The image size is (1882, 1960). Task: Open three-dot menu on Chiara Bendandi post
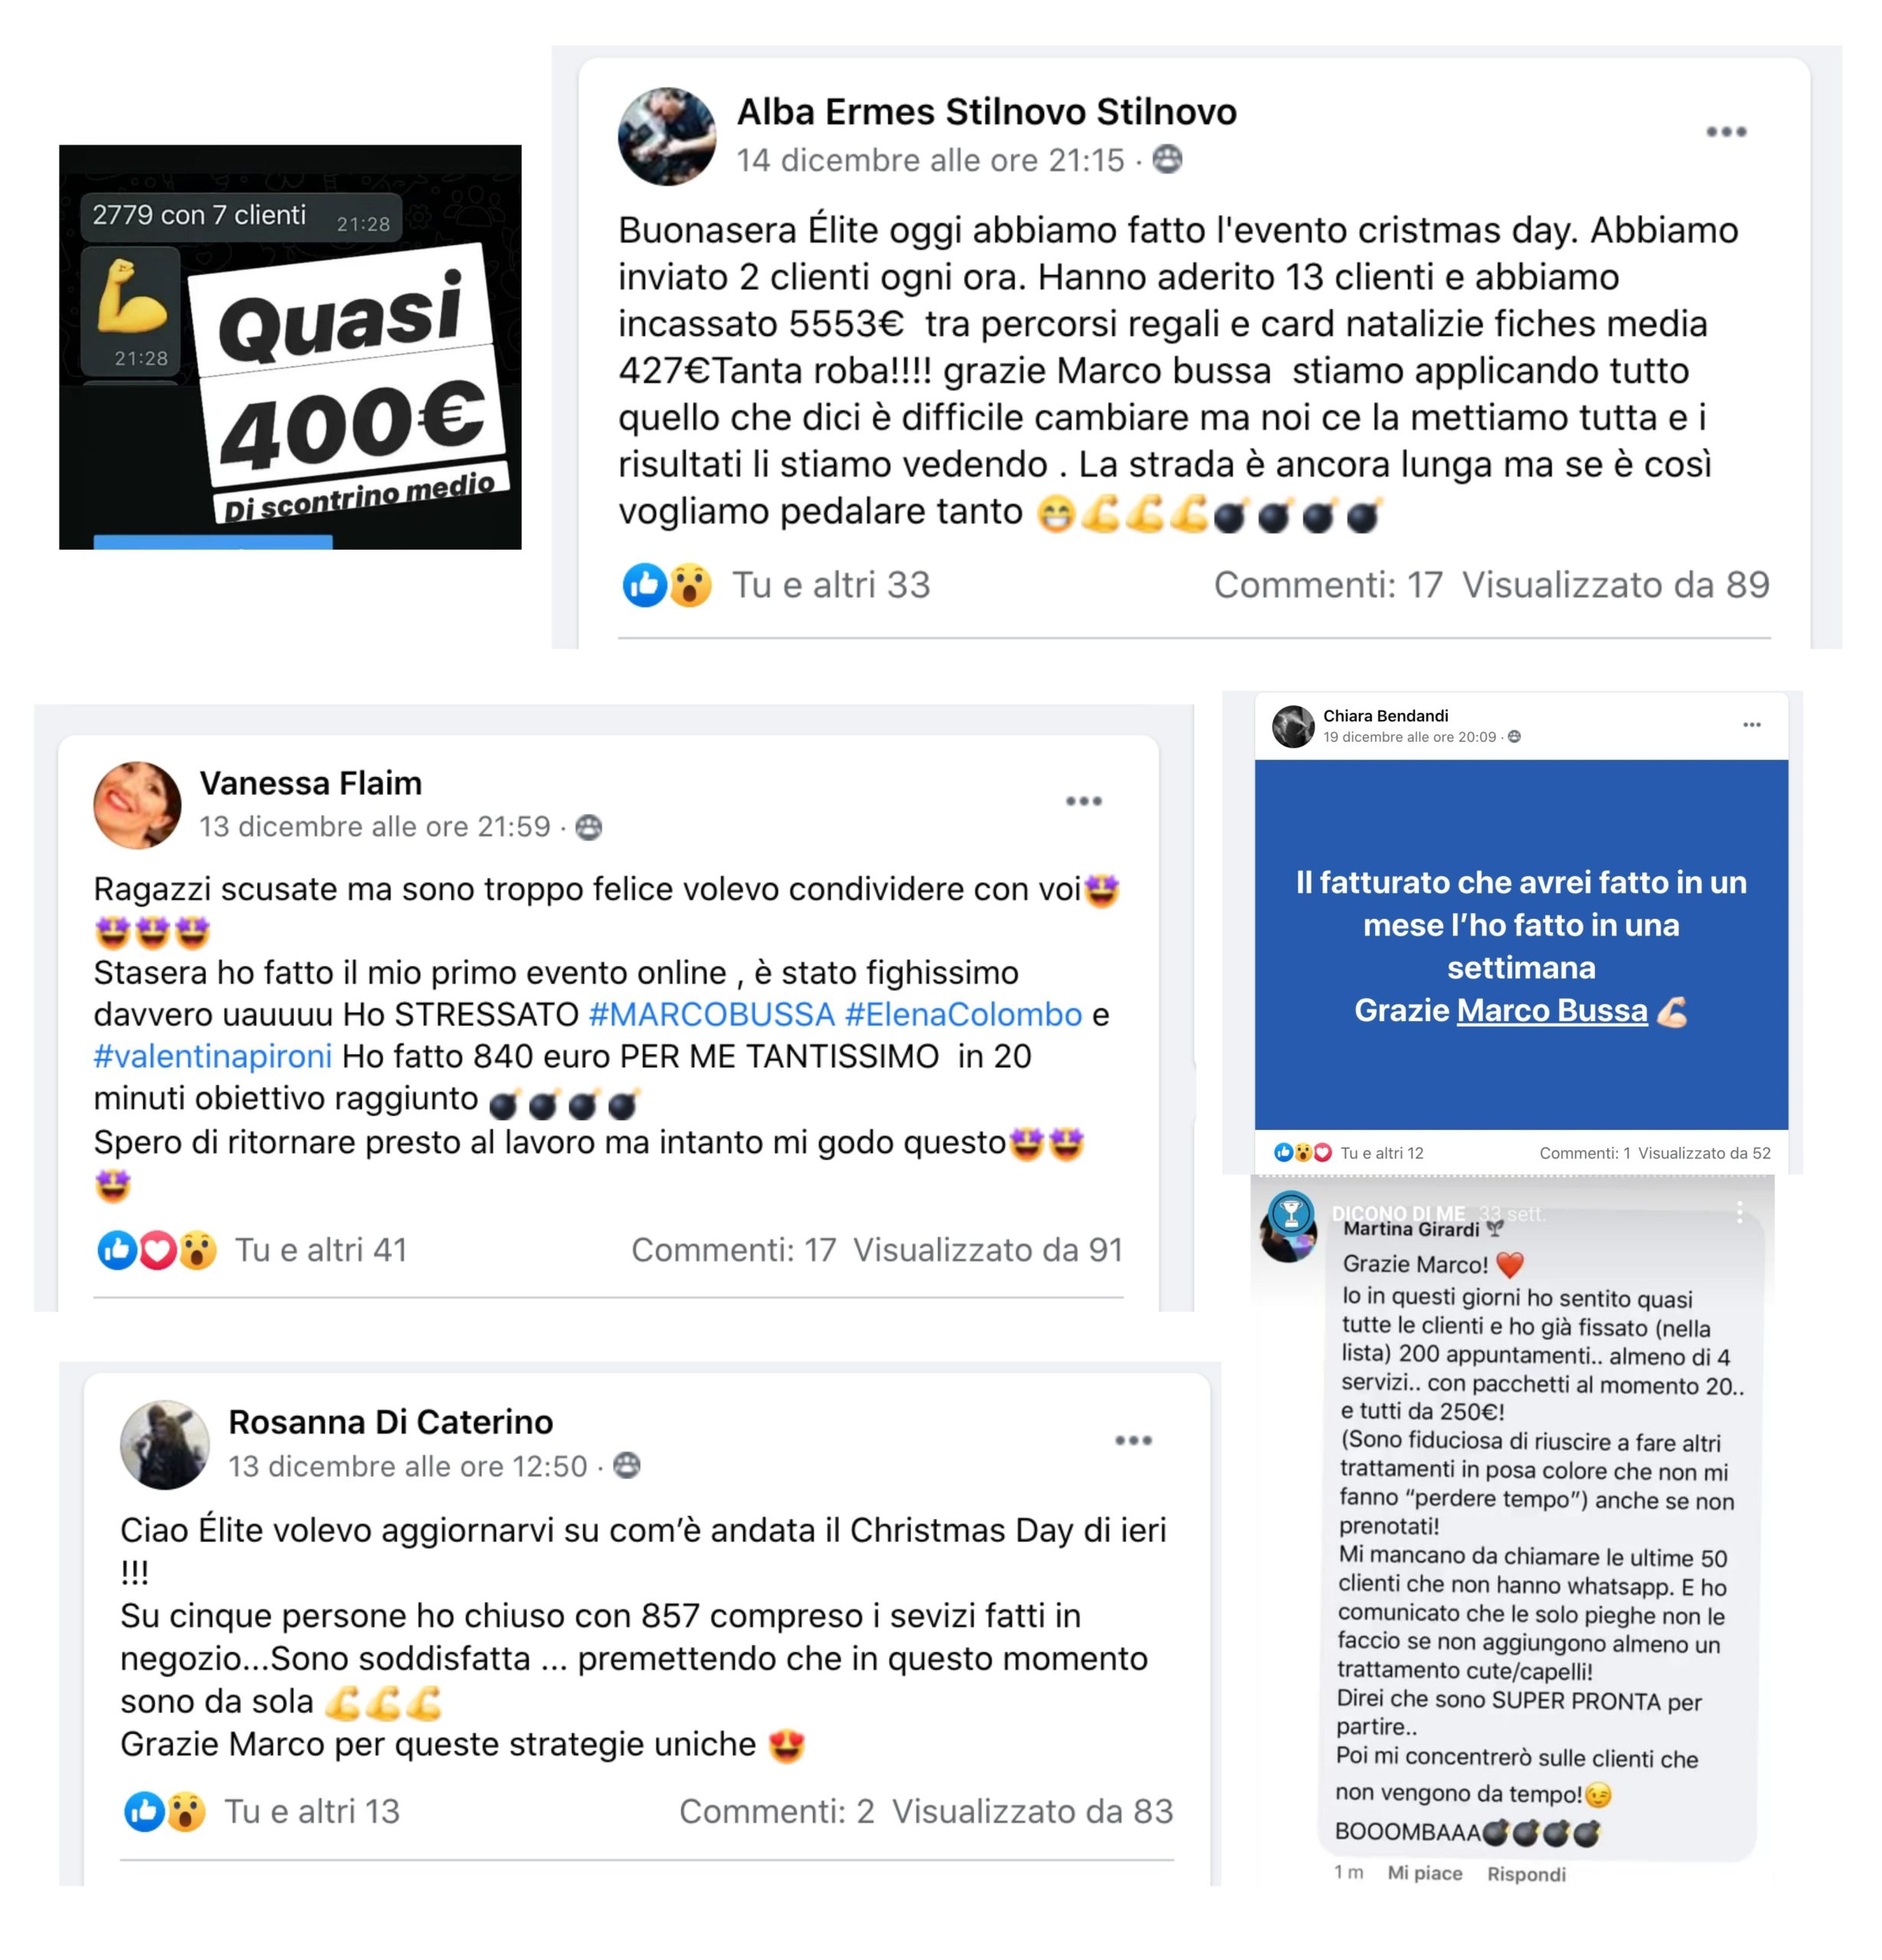point(1751,724)
